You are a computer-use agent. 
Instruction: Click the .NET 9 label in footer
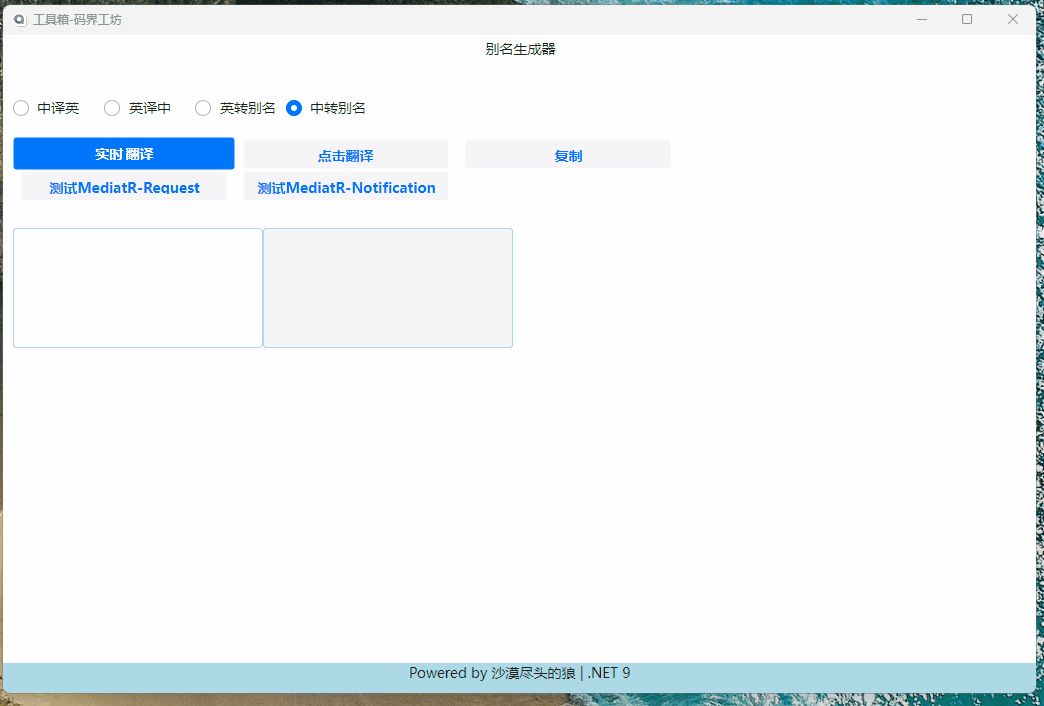click(608, 673)
